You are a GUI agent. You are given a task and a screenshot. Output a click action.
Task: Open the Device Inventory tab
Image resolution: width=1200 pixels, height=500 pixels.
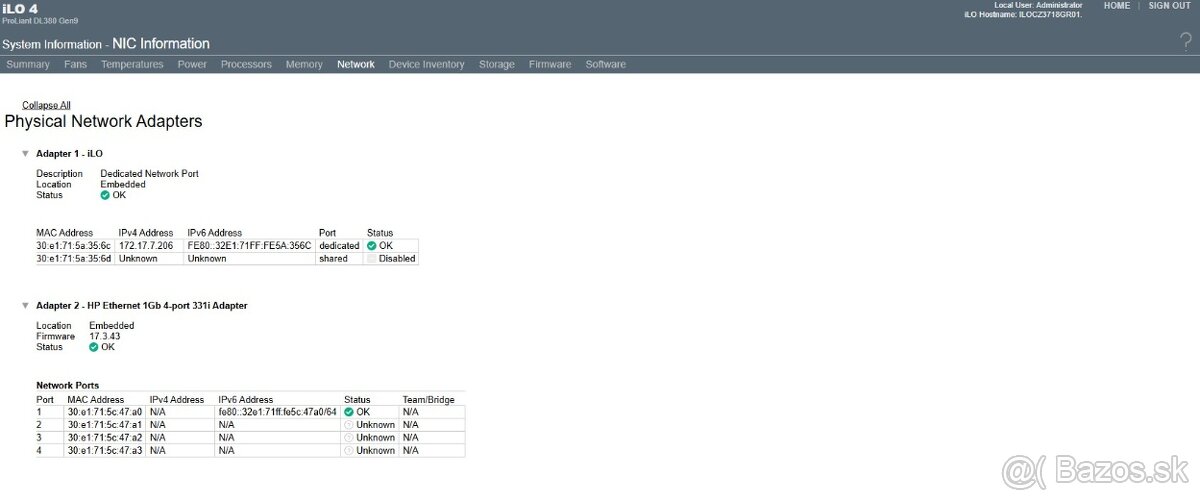tap(426, 64)
